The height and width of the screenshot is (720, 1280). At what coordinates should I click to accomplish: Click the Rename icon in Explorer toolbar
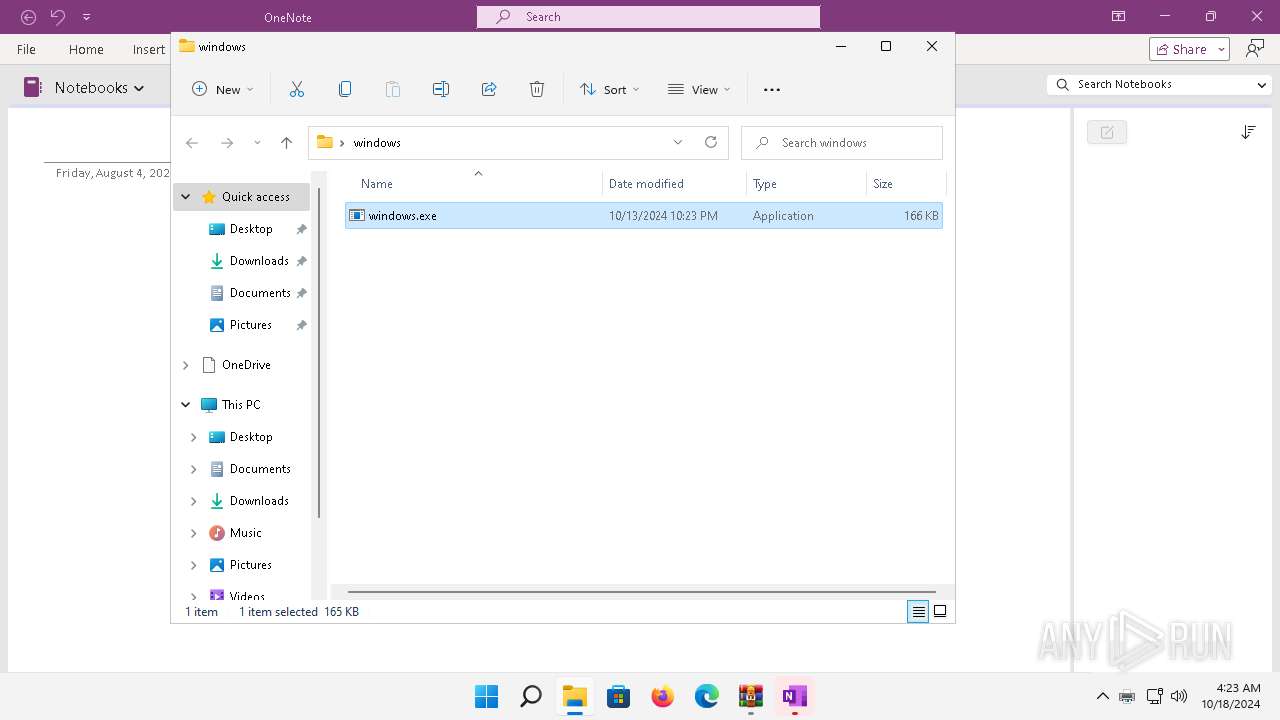(441, 89)
